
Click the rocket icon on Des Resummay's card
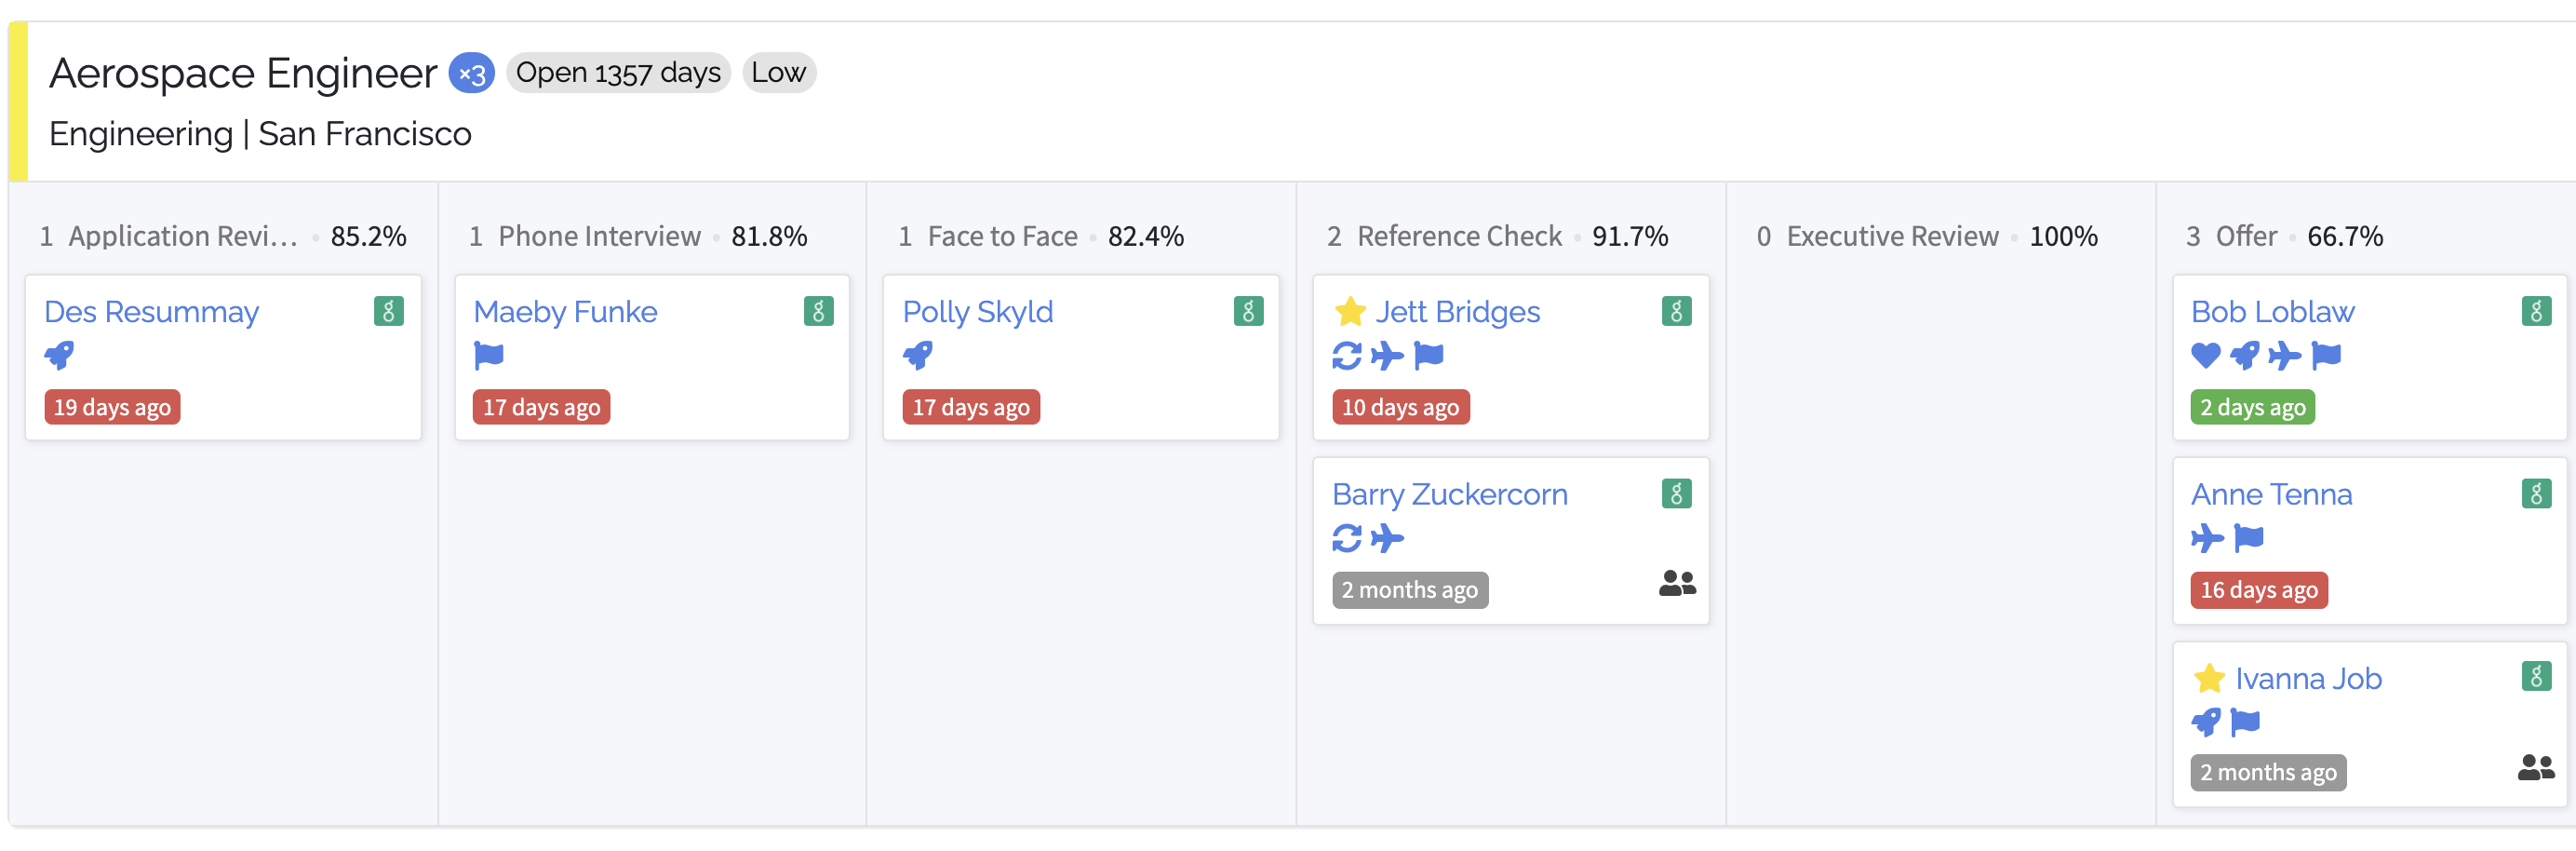tap(59, 355)
